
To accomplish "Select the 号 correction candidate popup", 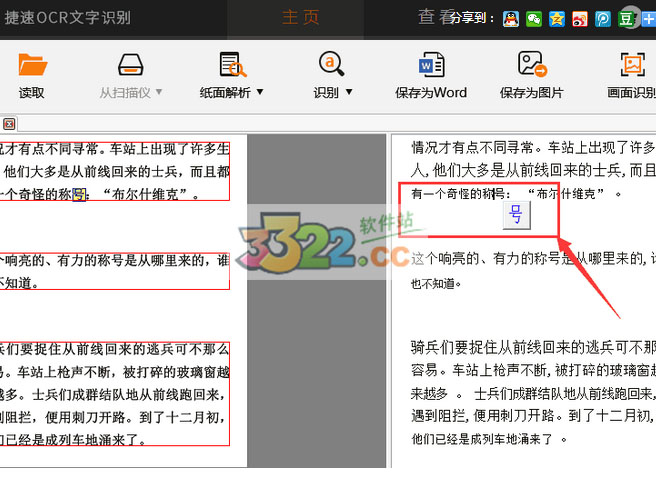I will point(517,215).
